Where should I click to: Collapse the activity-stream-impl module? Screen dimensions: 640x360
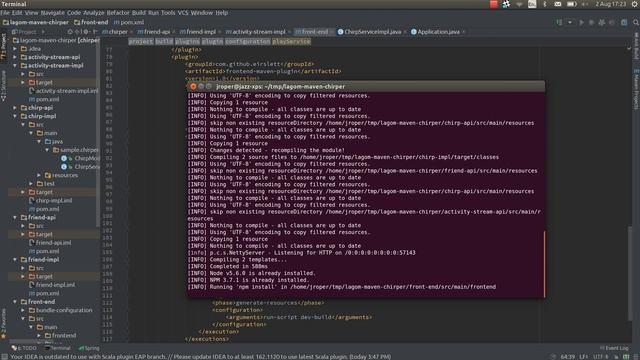tap(15, 65)
